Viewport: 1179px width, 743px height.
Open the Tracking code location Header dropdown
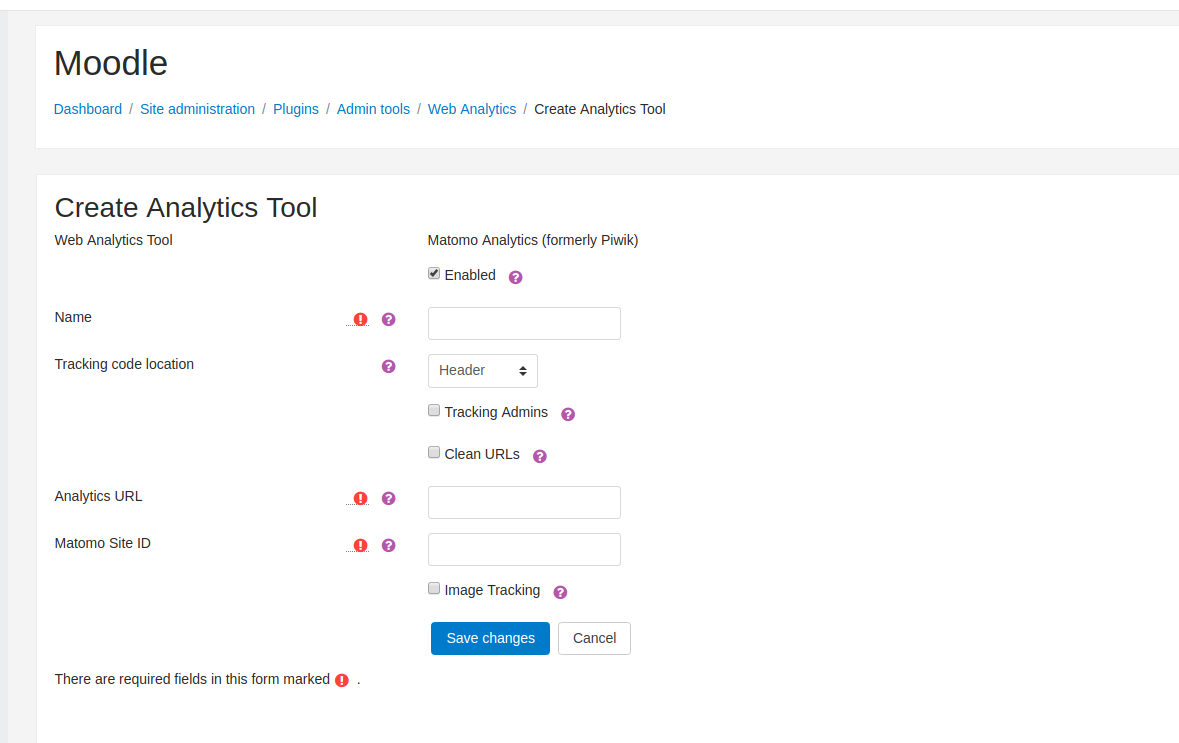pyautogui.click(x=483, y=371)
